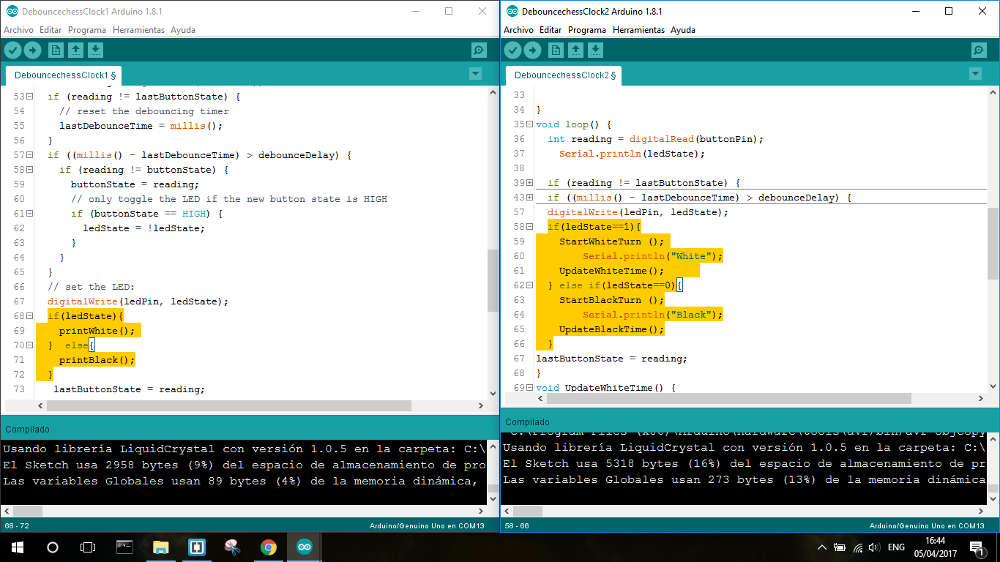Viewport: 1000px width, 562px height.
Task: Open Cortana search circle on taskbar
Action: pyautogui.click(x=52, y=547)
